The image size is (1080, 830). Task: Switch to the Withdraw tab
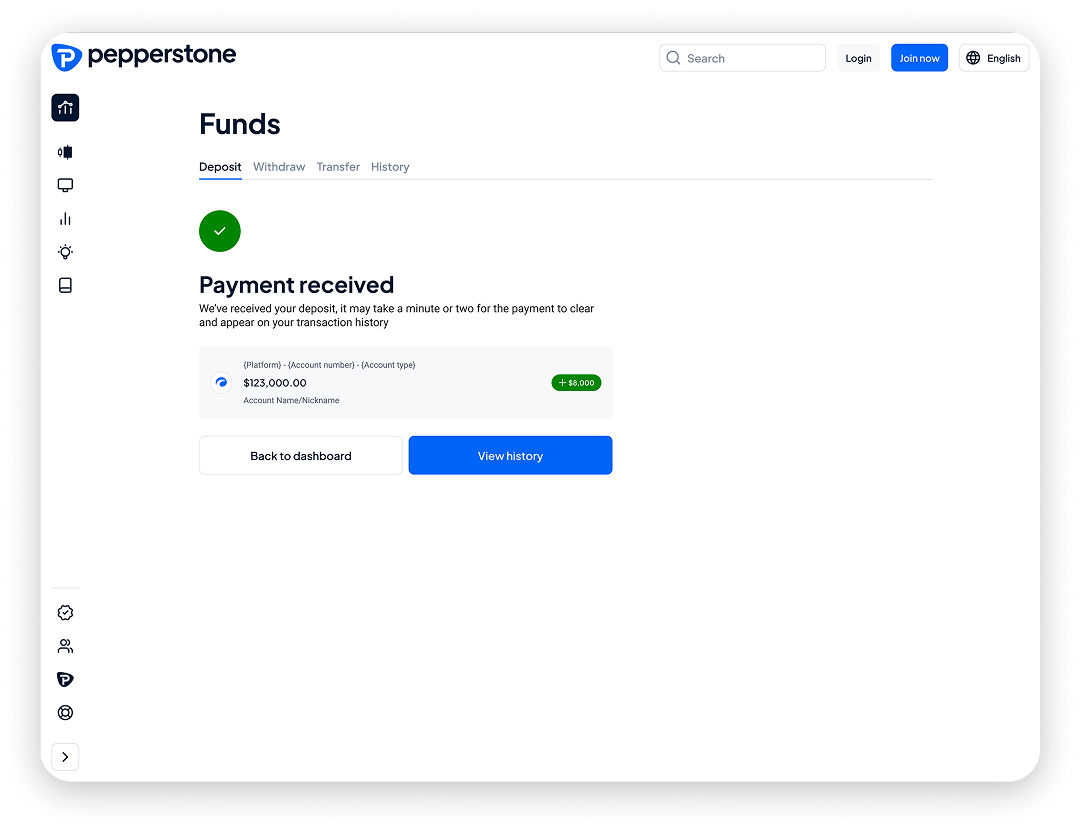279,167
